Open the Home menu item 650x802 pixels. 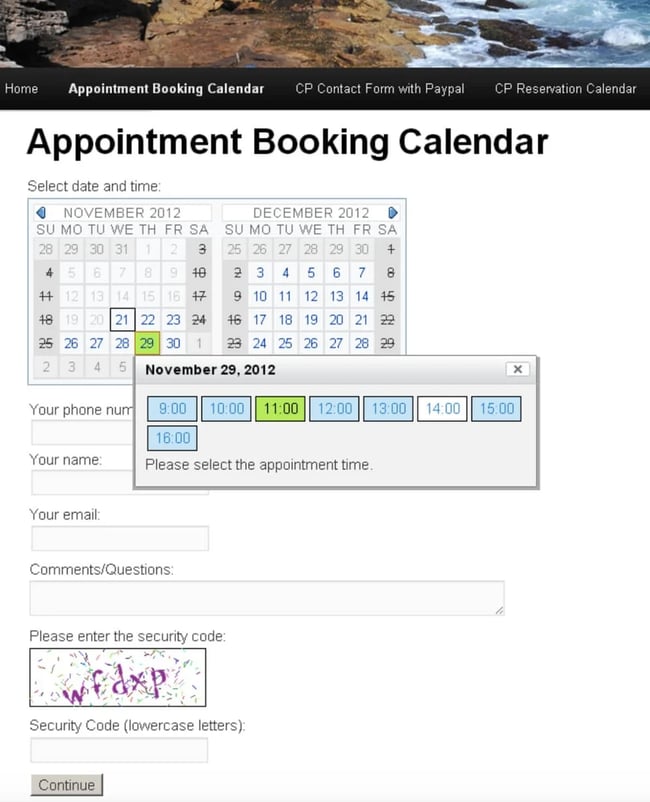(x=21, y=89)
